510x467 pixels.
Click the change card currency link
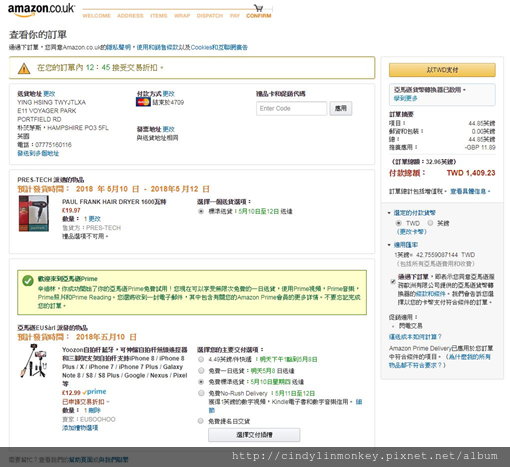pyautogui.click(x=411, y=232)
